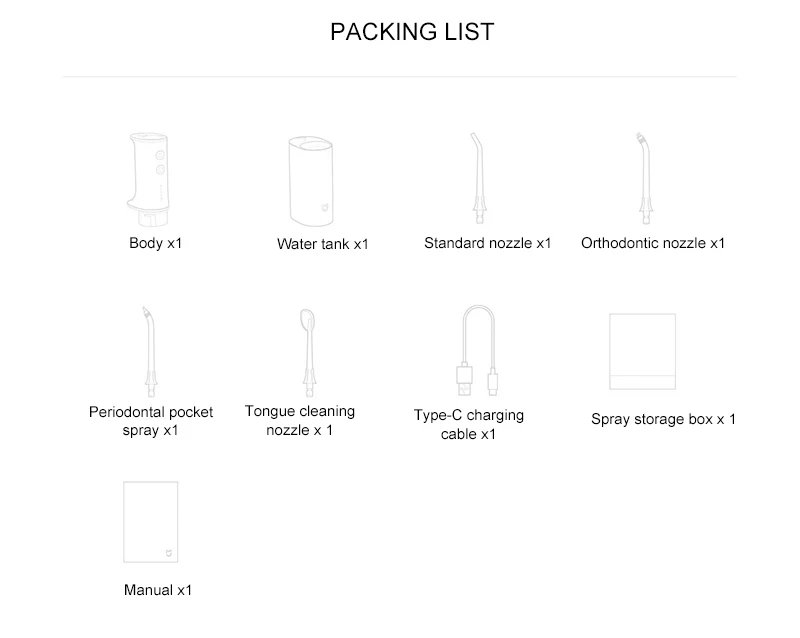The width and height of the screenshot is (800, 638).
Task: Click the standard nozzle illustration
Action: [478, 178]
